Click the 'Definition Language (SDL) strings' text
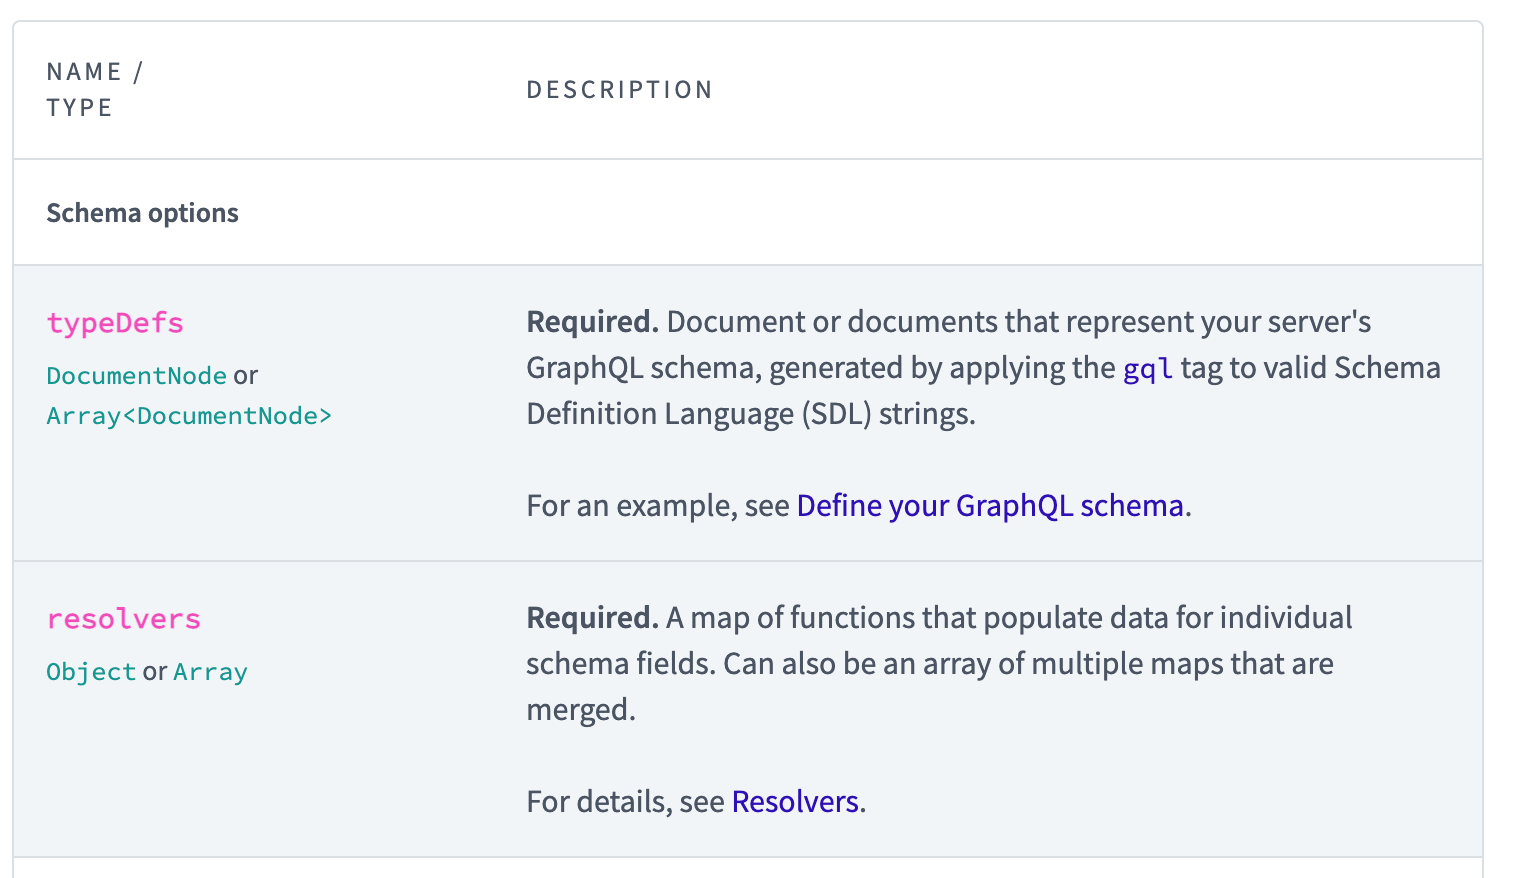 750,414
